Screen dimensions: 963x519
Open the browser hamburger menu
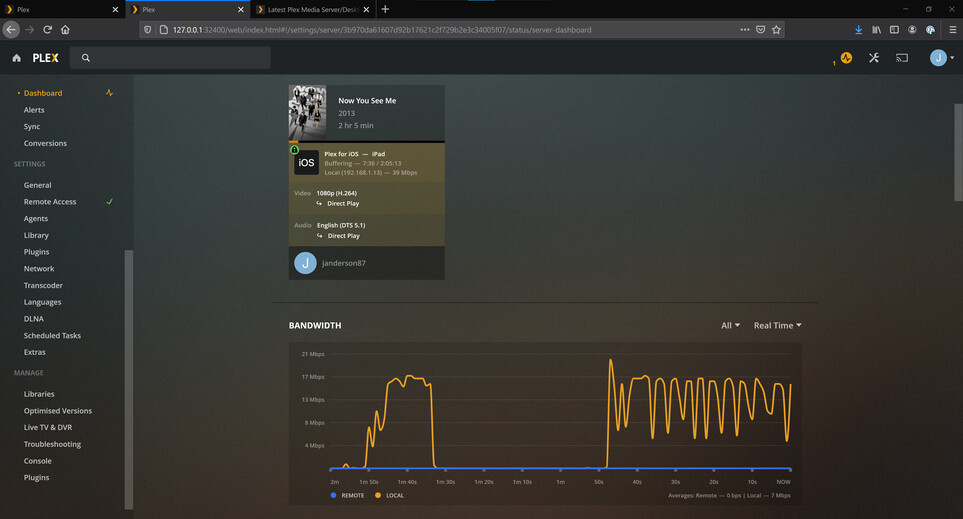(953, 29)
